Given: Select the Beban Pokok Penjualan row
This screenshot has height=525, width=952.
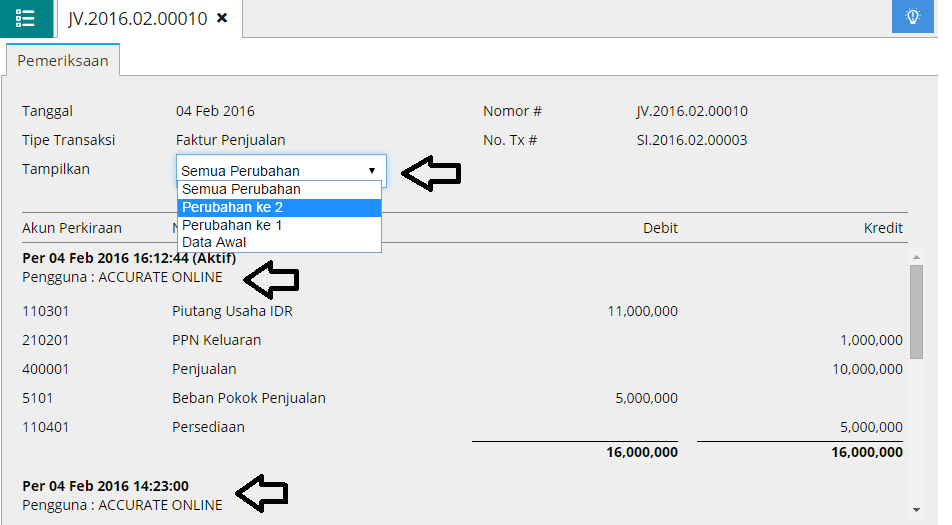Looking at the screenshot, I should 249,398.
